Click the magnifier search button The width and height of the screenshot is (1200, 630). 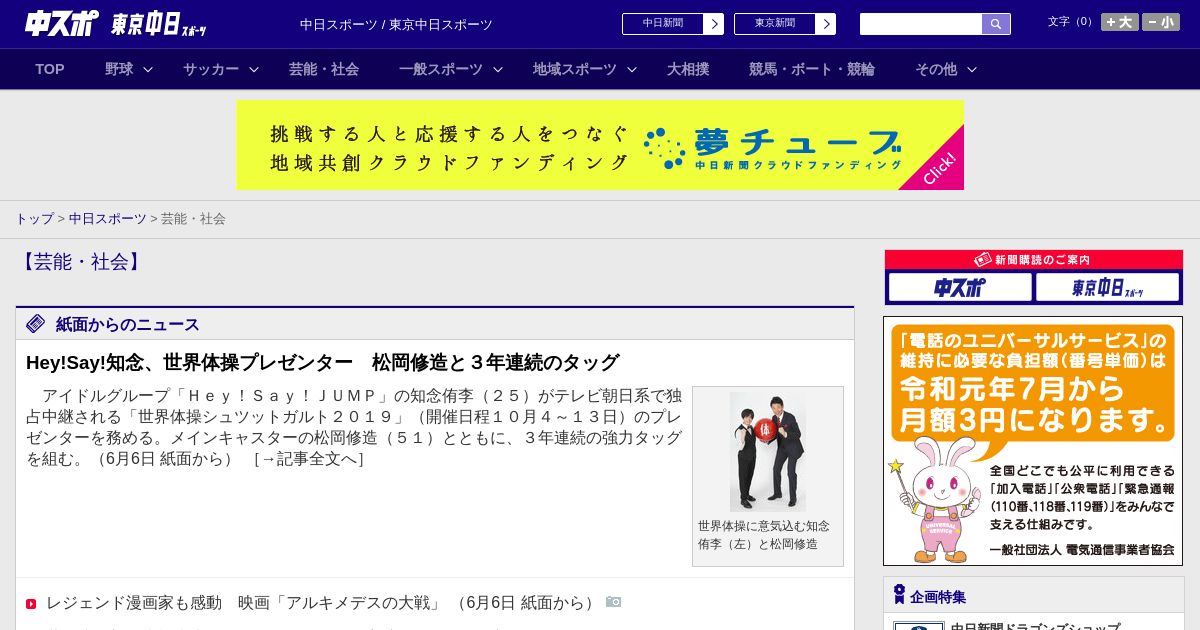tap(996, 24)
